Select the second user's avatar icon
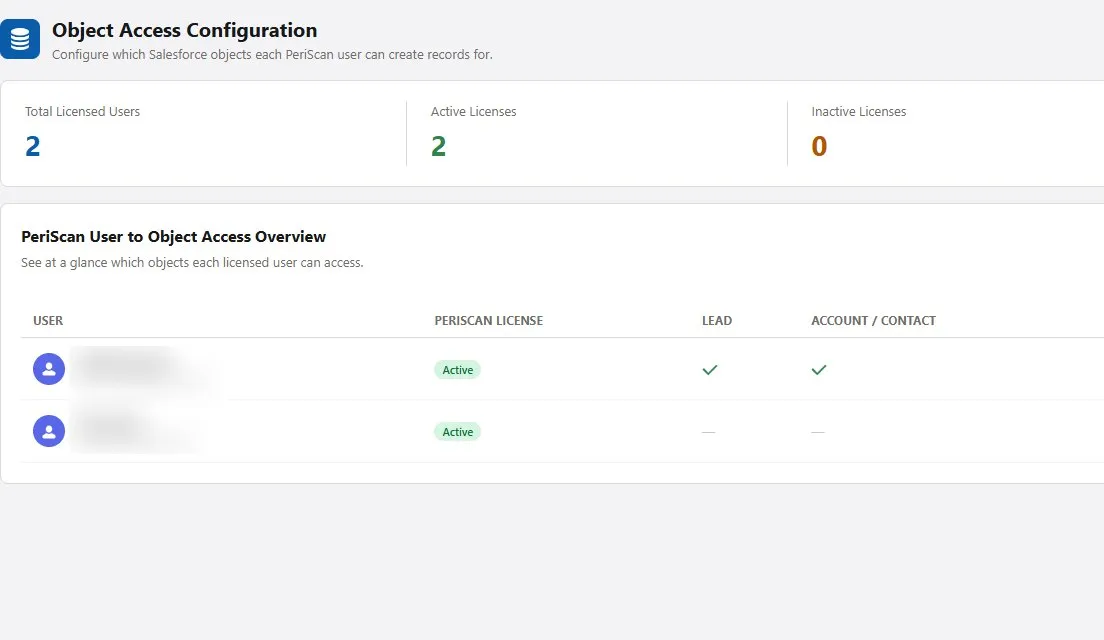The image size is (1104, 640). [49, 431]
